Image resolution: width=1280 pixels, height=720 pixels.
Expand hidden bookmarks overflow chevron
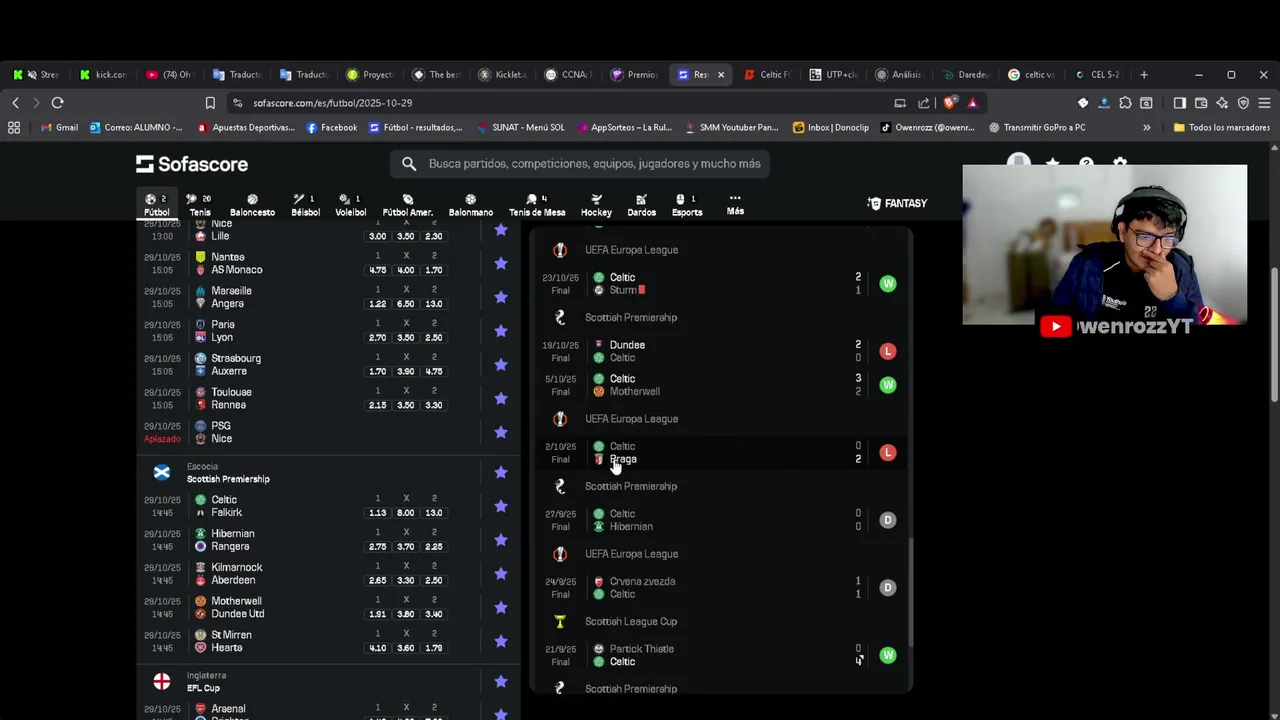1146,128
